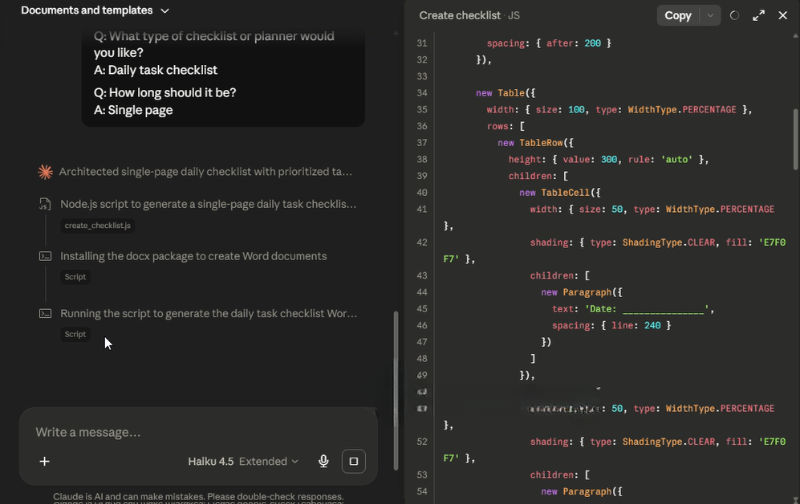This screenshot has width=800, height=504.
Task: Click the stop response button
Action: (x=354, y=461)
